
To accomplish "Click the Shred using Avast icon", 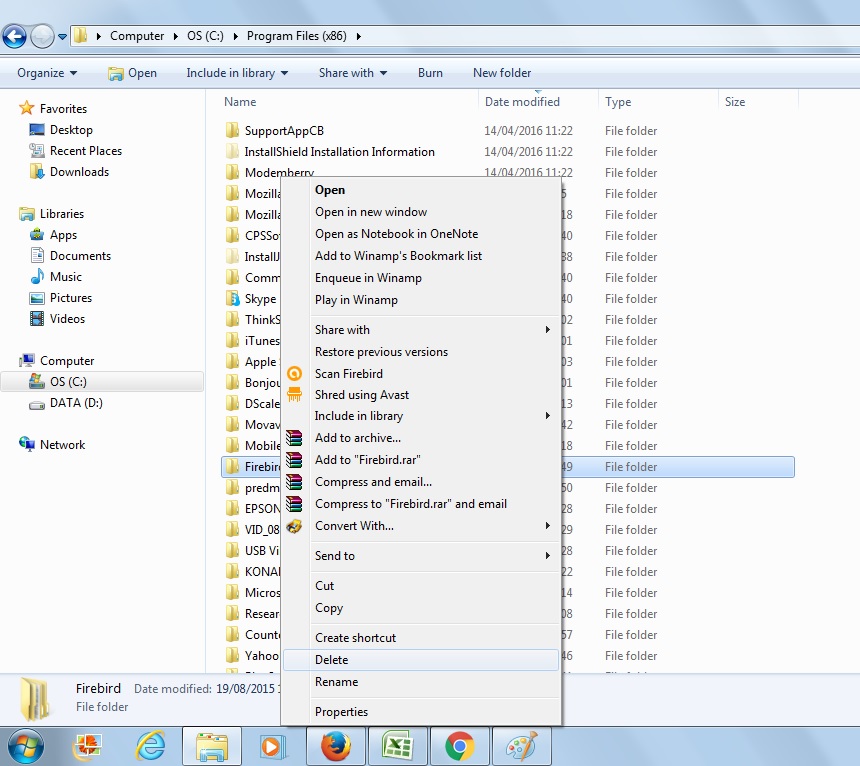I will click(x=295, y=394).
